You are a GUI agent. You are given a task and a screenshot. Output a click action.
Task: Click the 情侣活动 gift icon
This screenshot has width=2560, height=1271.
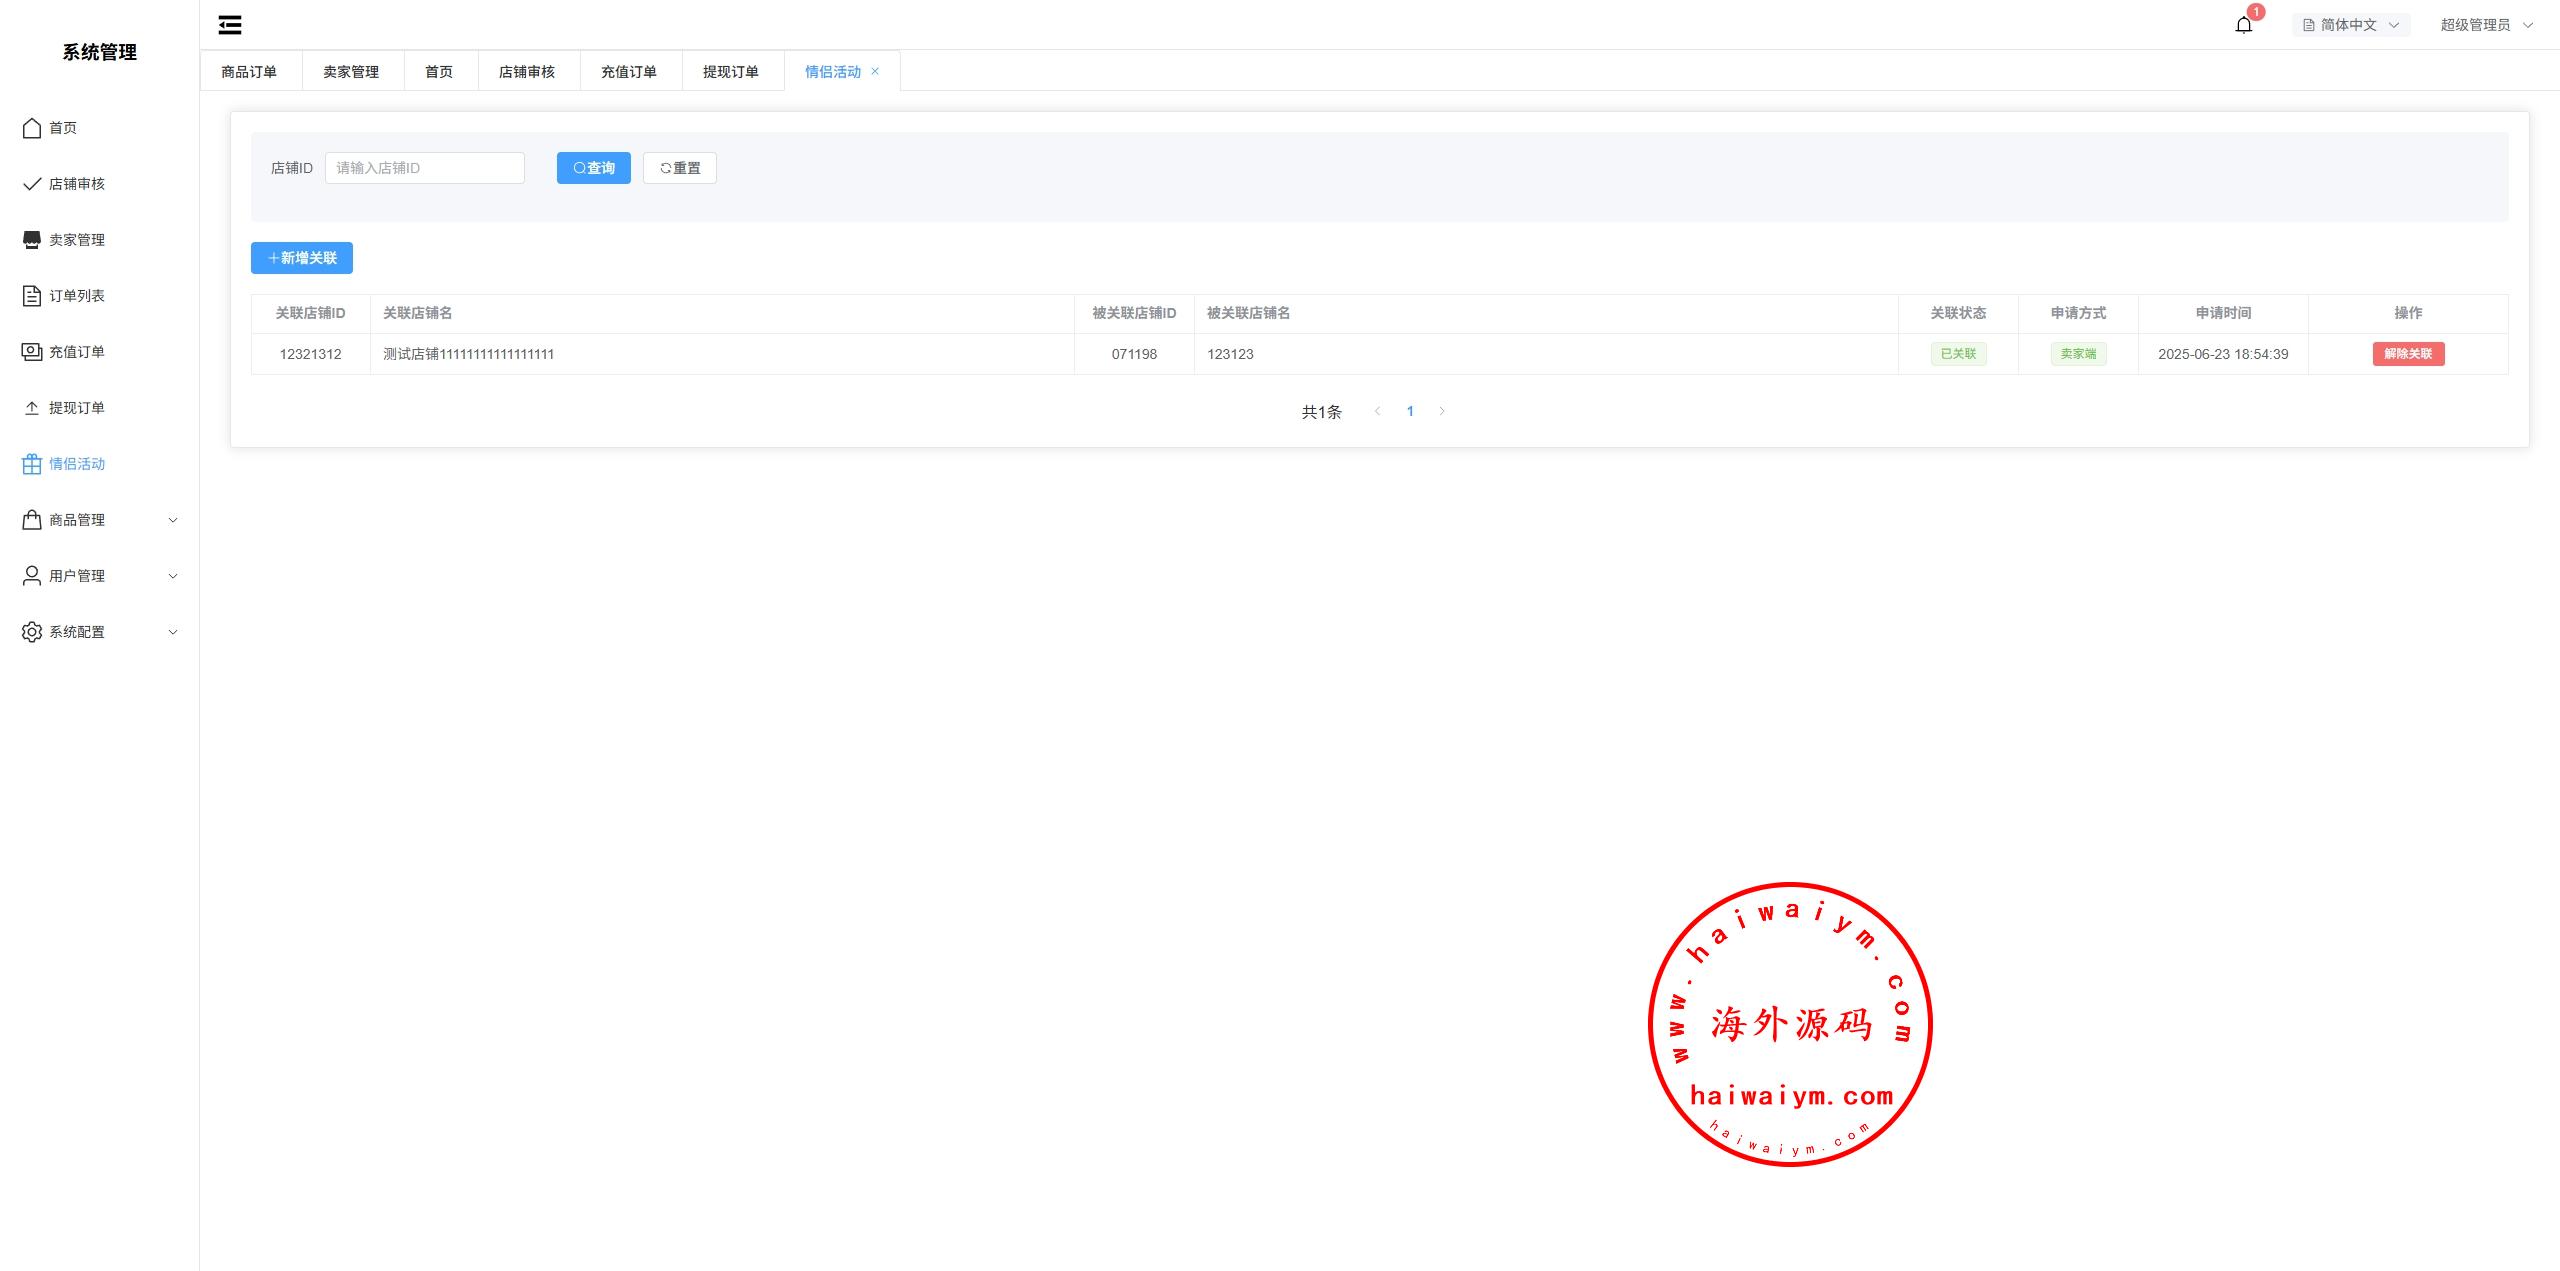tap(32, 464)
